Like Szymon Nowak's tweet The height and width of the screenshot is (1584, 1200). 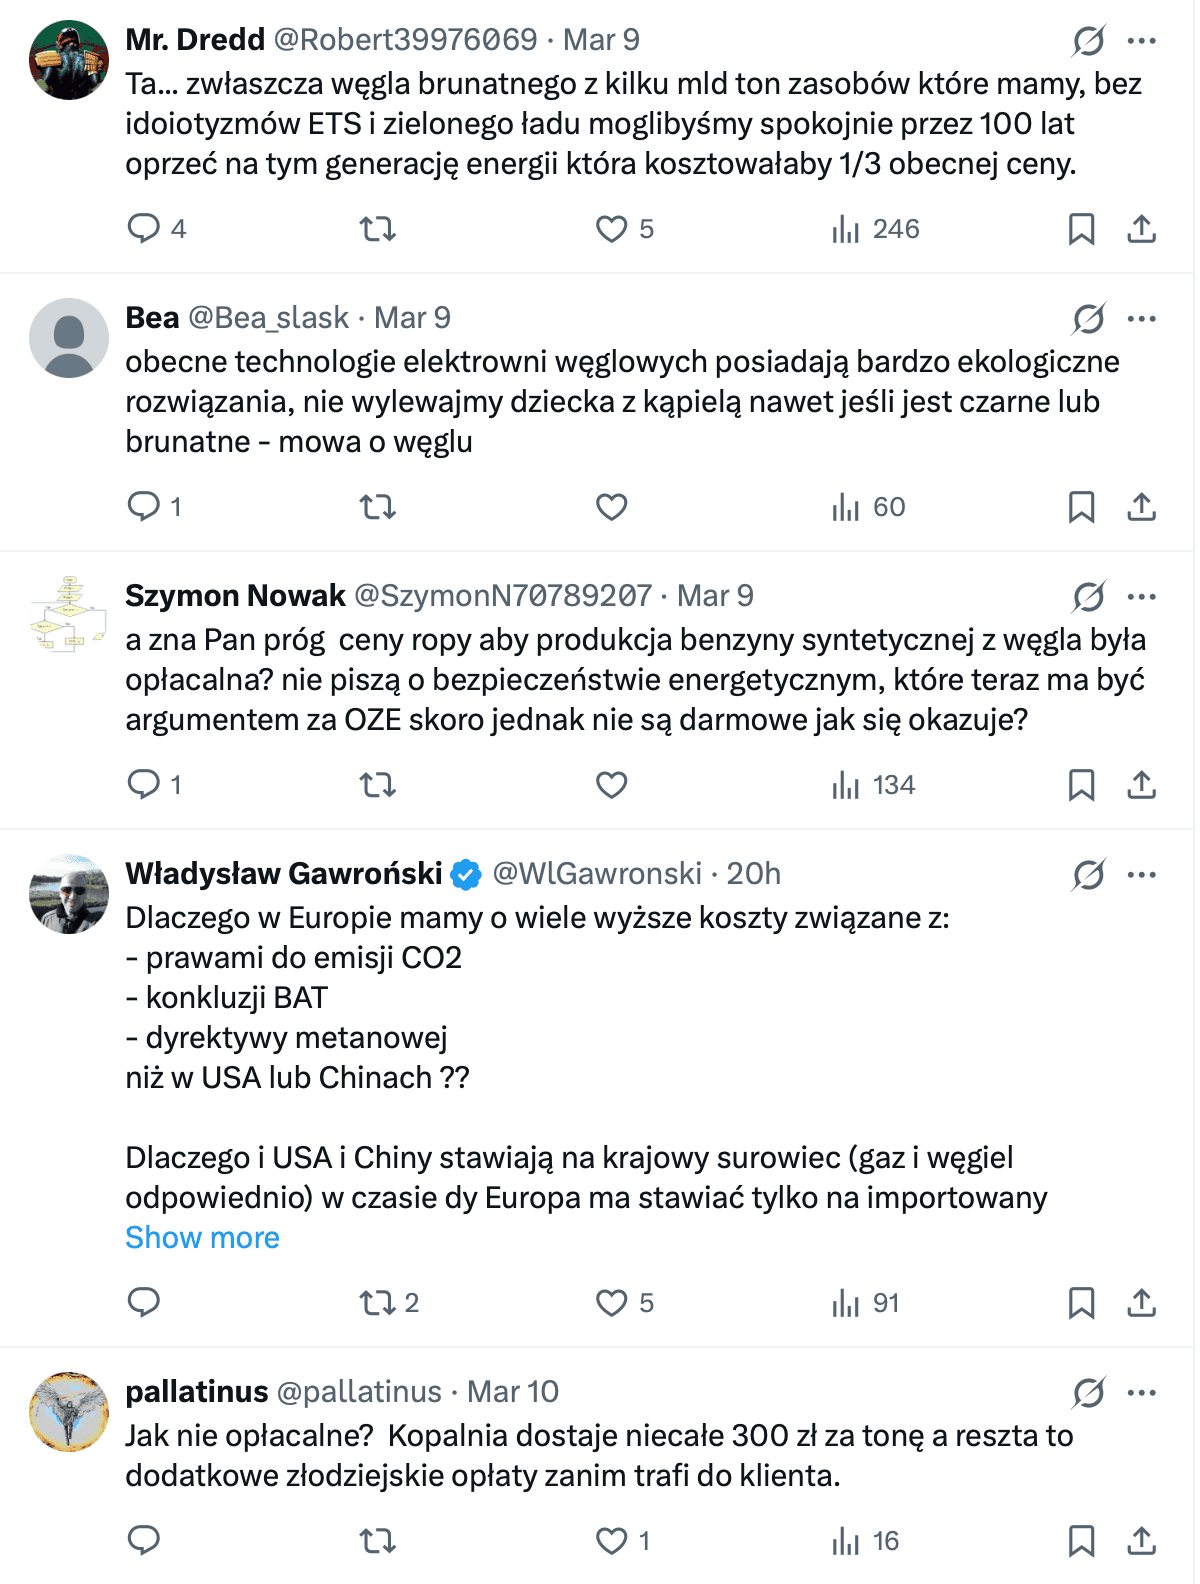click(611, 785)
